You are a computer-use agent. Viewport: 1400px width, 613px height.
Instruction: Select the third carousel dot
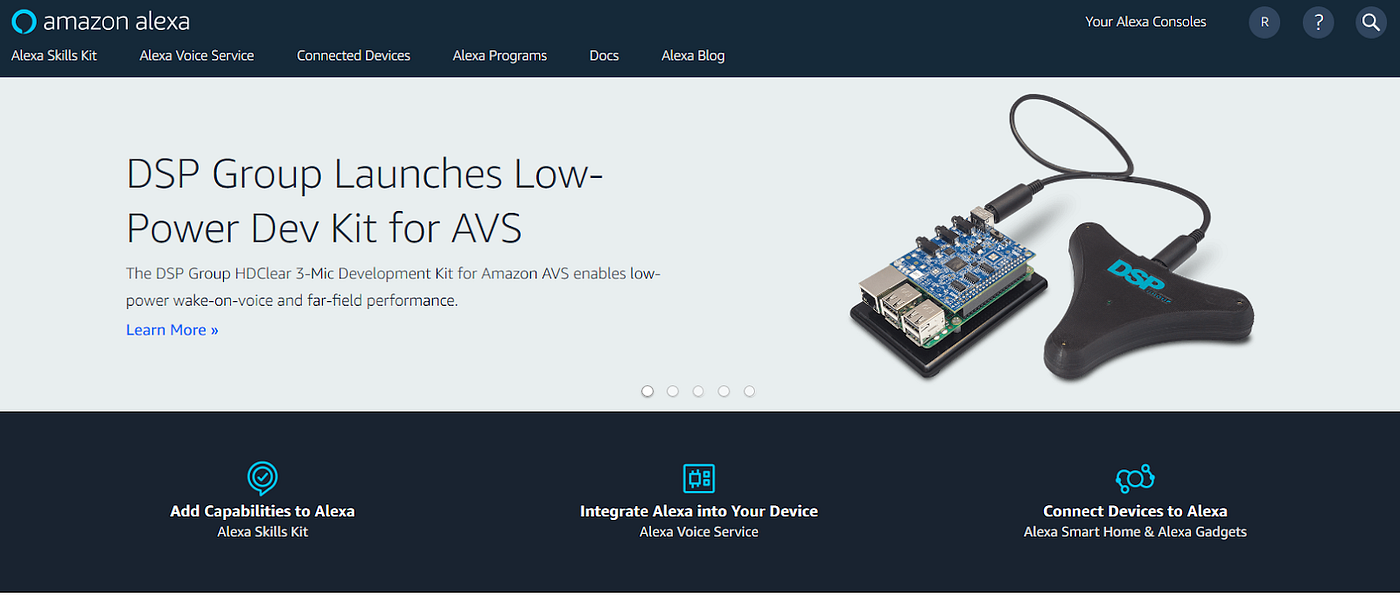698,391
